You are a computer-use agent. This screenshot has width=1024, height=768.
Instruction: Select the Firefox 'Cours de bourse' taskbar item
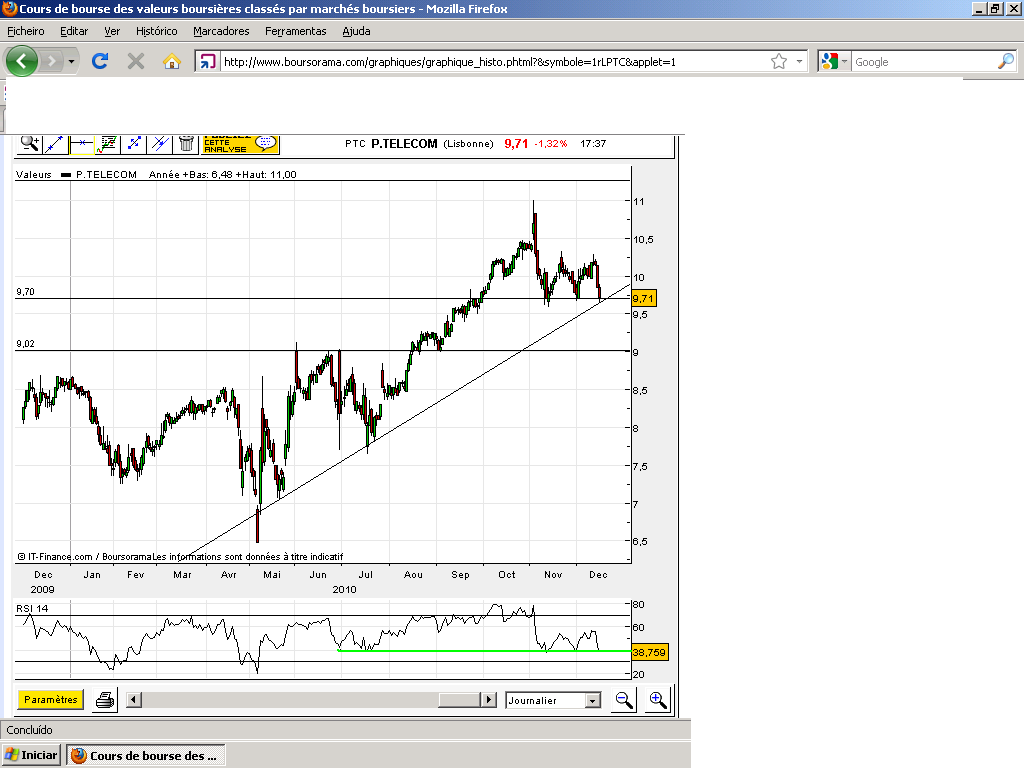pyautogui.click(x=146, y=756)
